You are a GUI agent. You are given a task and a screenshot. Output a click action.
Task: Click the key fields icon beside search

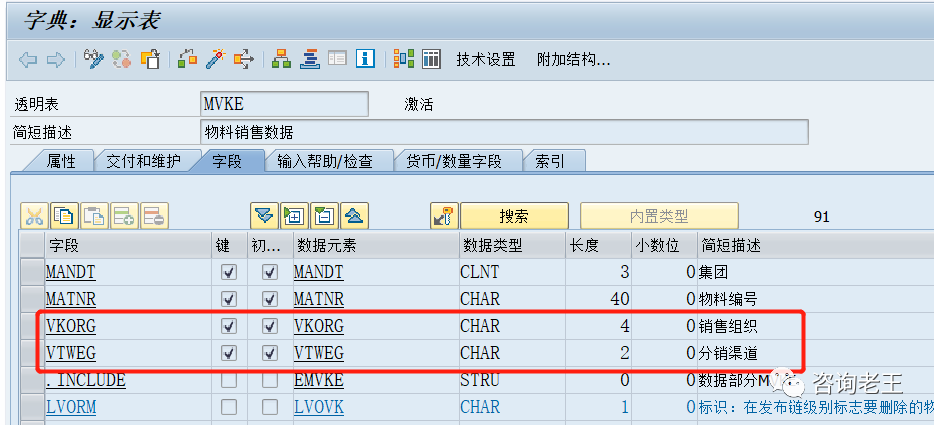[x=443, y=215]
